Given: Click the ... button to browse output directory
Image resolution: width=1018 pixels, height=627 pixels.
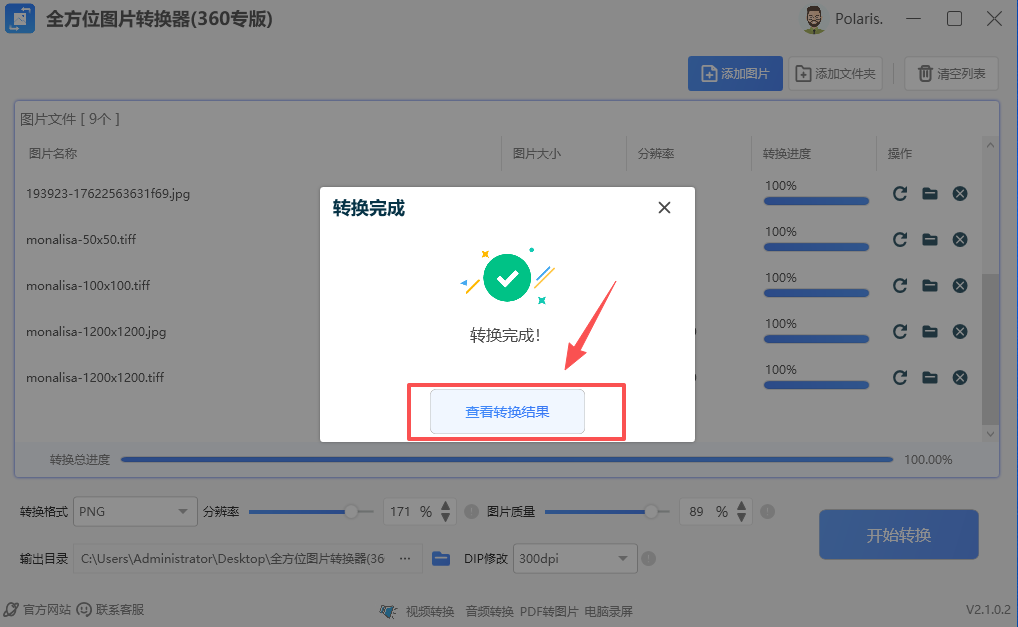Looking at the screenshot, I should pyautogui.click(x=406, y=559).
